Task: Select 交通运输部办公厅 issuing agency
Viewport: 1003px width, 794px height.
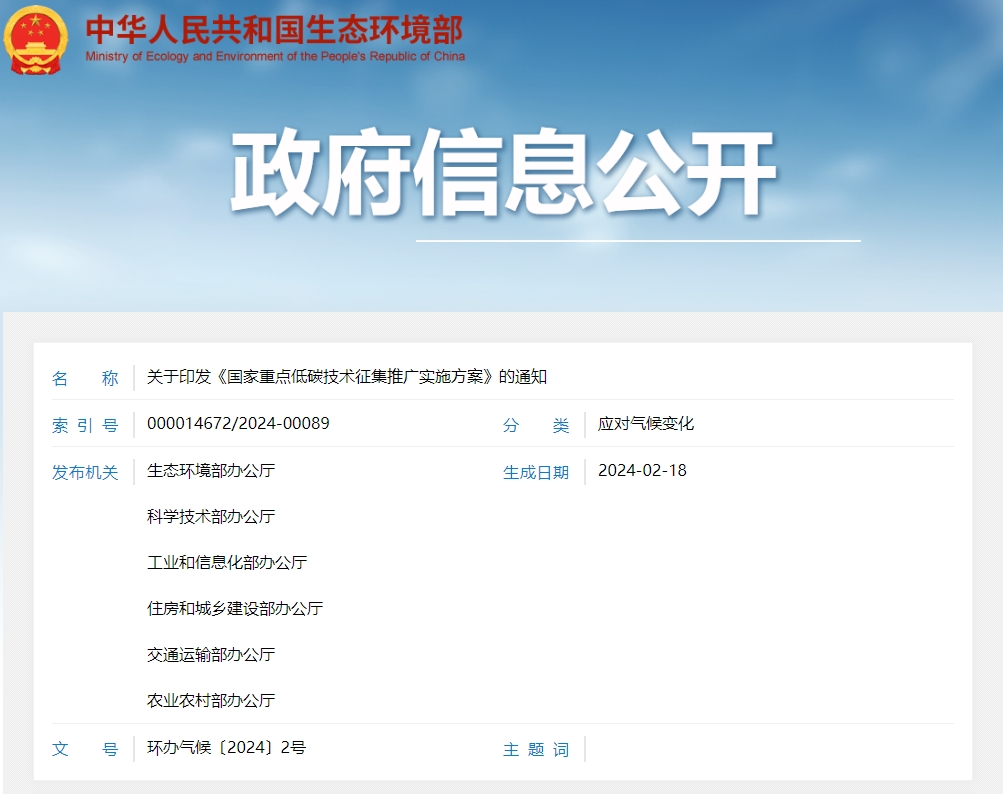Action: point(211,655)
